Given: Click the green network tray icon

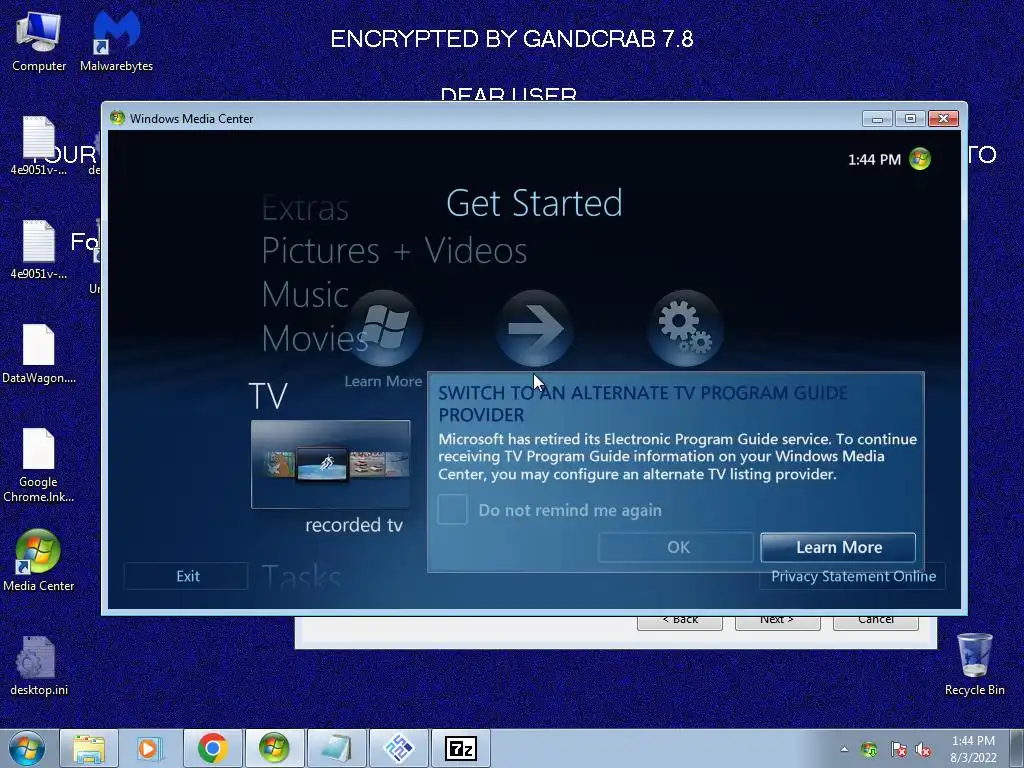Looking at the screenshot, I should tap(869, 750).
